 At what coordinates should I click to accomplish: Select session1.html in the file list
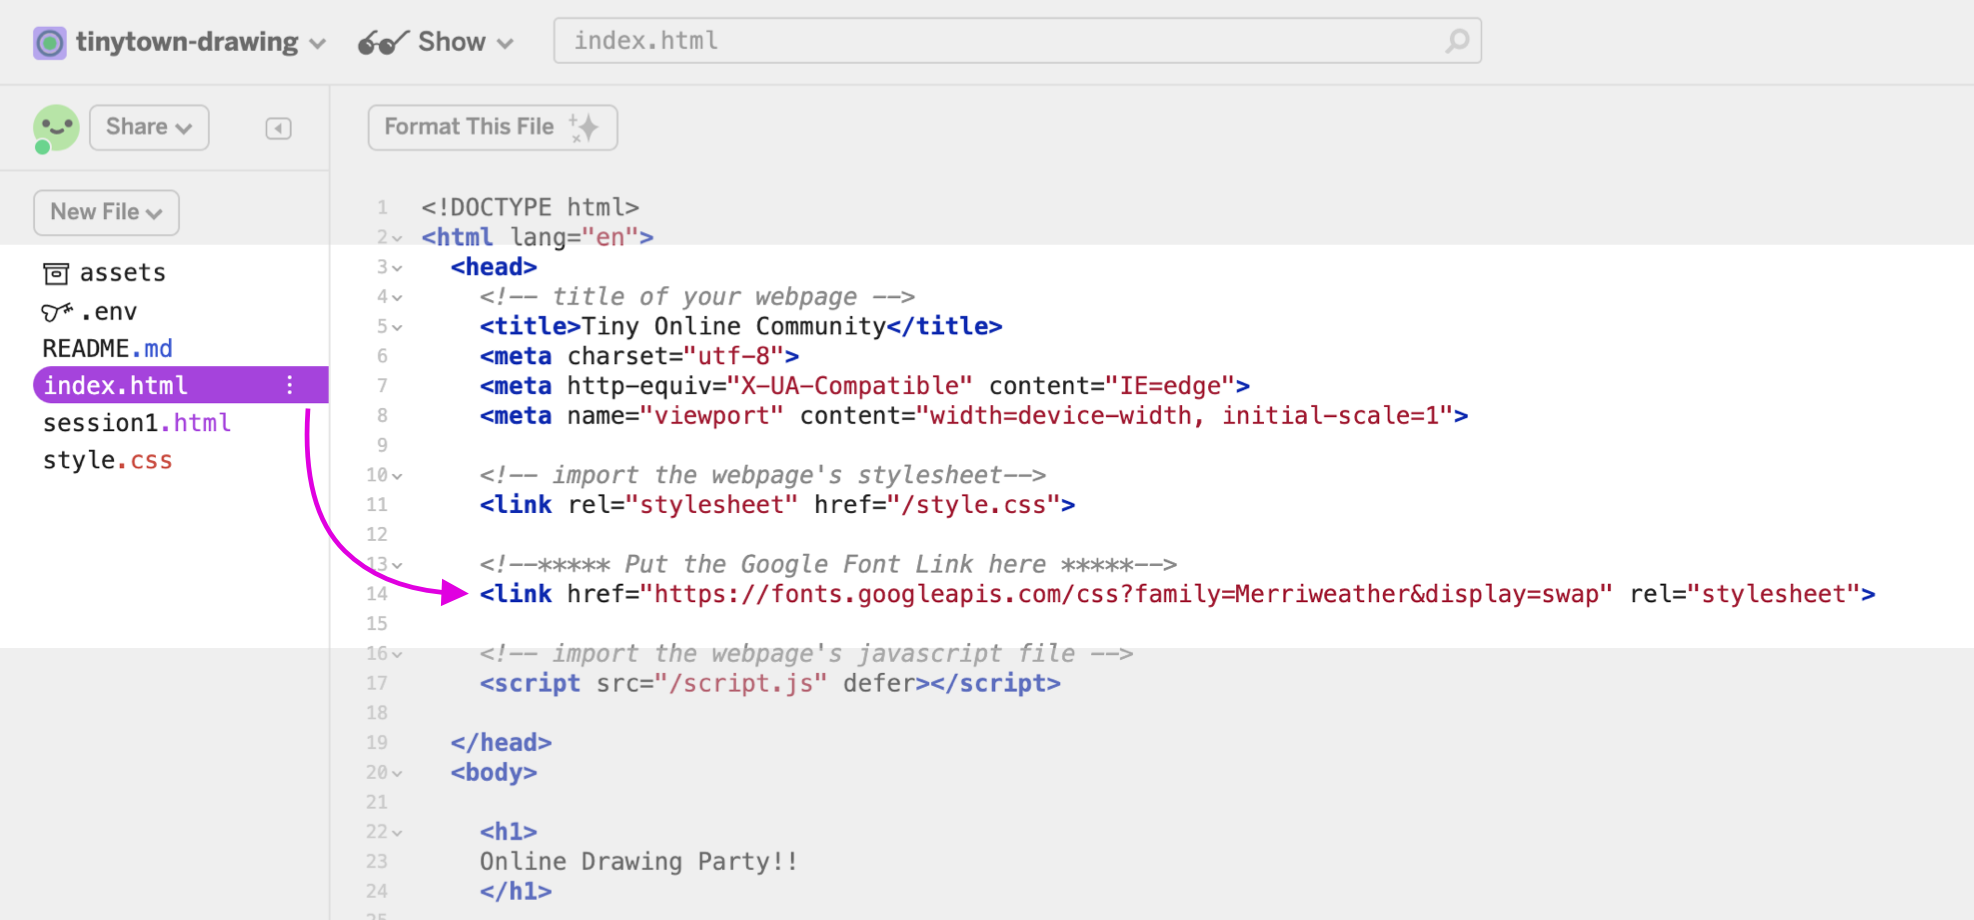click(x=136, y=422)
